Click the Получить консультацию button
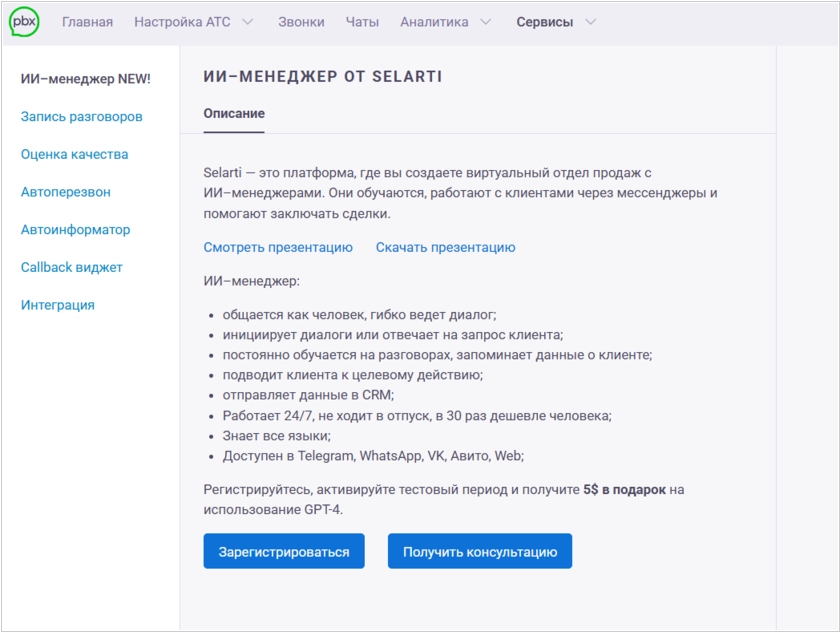The width and height of the screenshot is (840, 632). pos(480,551)
